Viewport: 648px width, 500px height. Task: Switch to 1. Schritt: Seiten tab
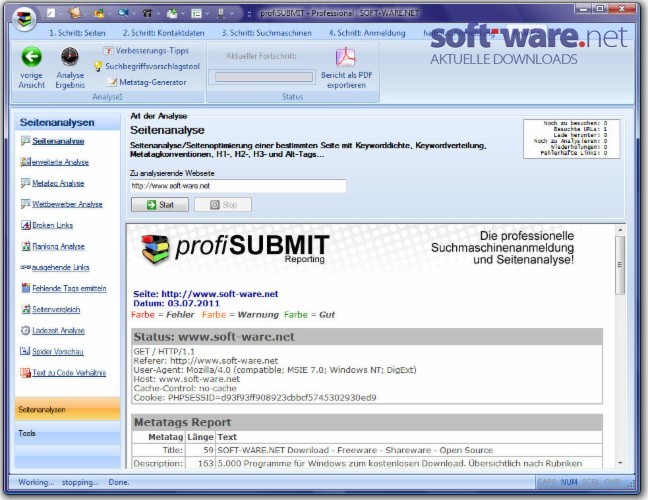pos(77,33)
